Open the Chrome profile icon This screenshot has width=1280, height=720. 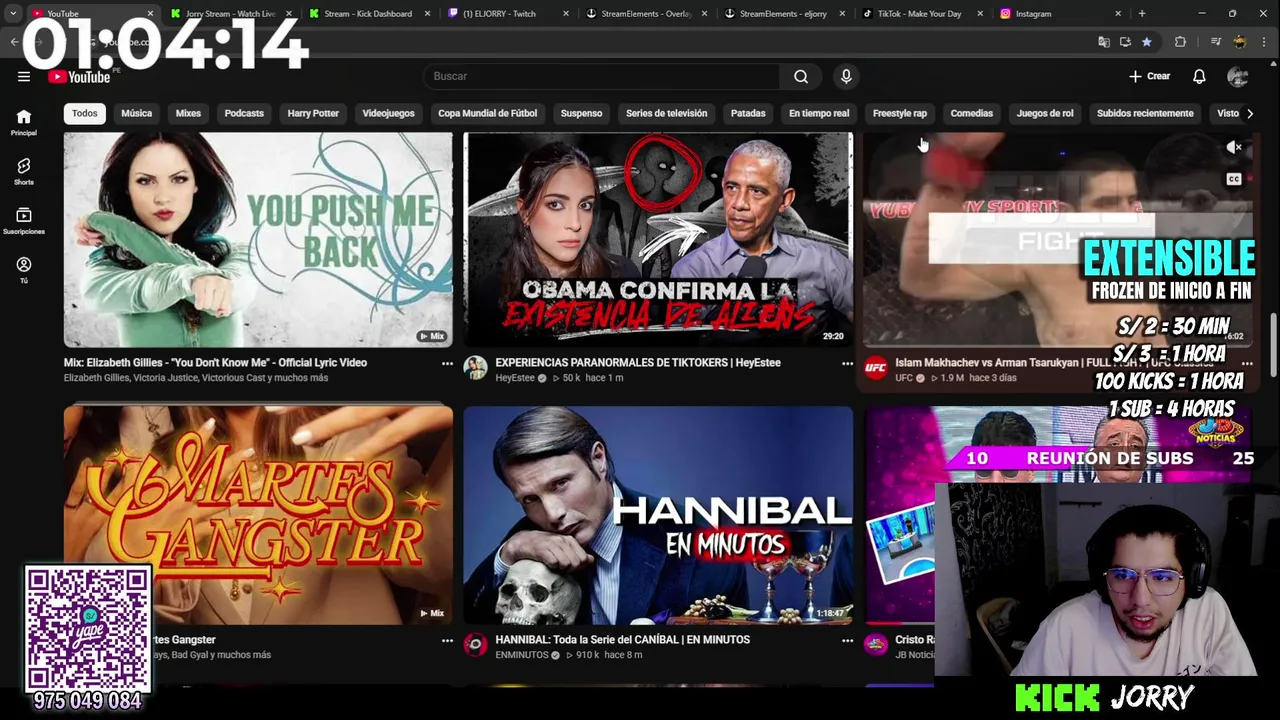pos(1240,42)
